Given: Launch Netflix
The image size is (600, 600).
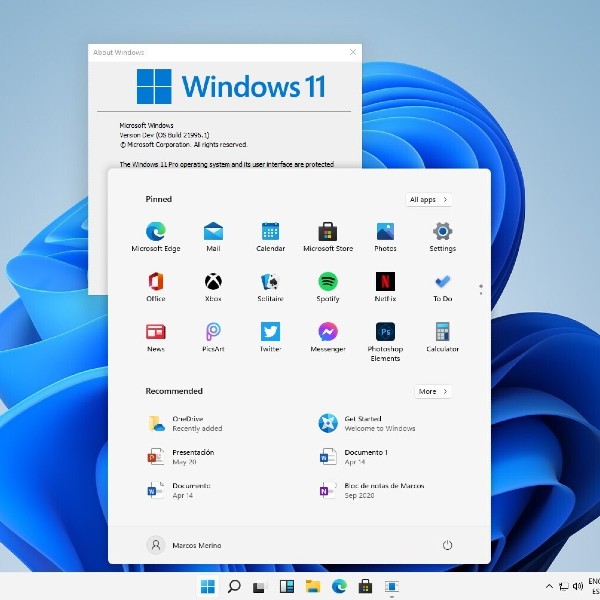Looking at the screenshot, I should click(x=385, y=287).
